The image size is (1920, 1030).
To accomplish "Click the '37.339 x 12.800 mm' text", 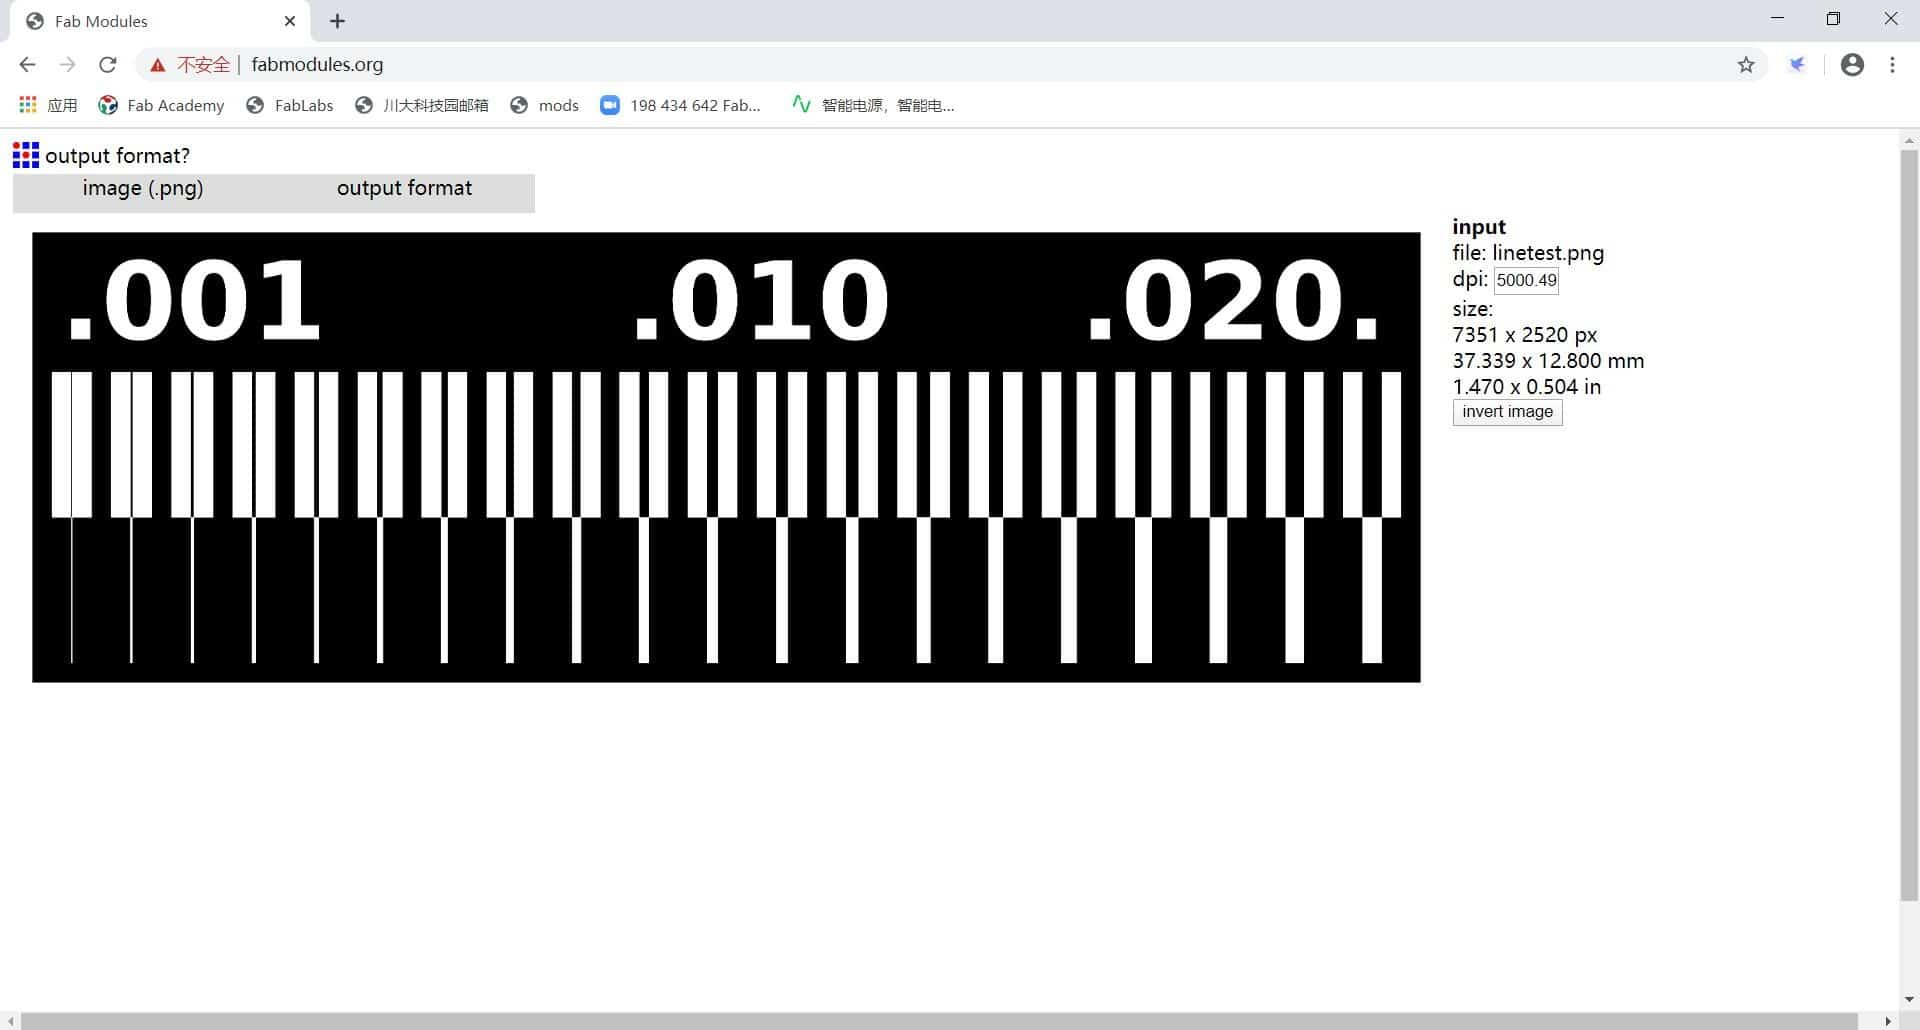I will (x=1548, y=361).
